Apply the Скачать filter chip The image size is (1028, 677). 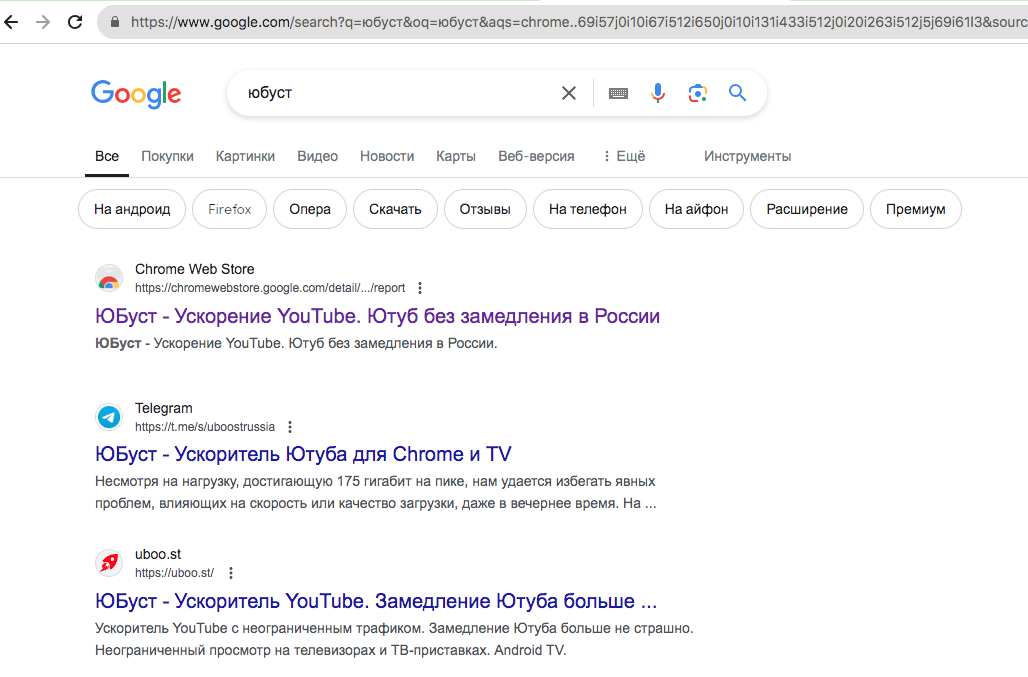[395, 209]
